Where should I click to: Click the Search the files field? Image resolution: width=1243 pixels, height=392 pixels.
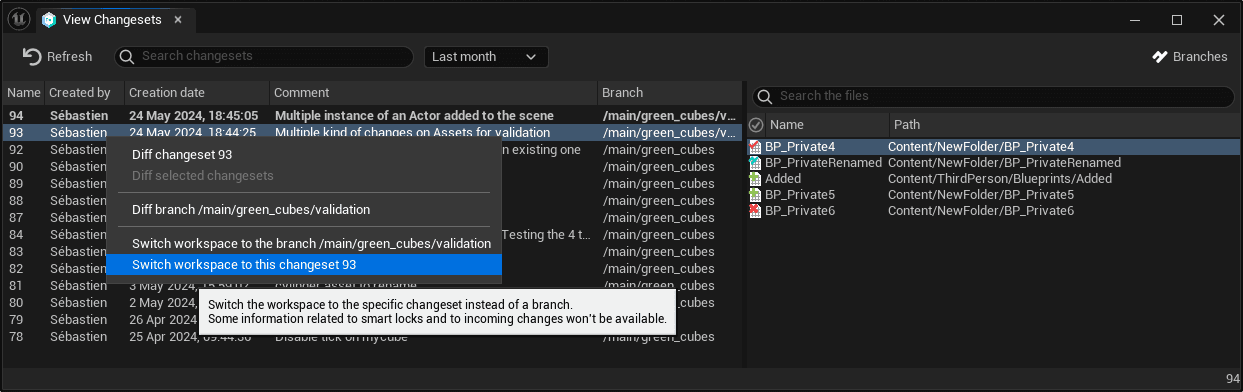[x=993, y=96]
